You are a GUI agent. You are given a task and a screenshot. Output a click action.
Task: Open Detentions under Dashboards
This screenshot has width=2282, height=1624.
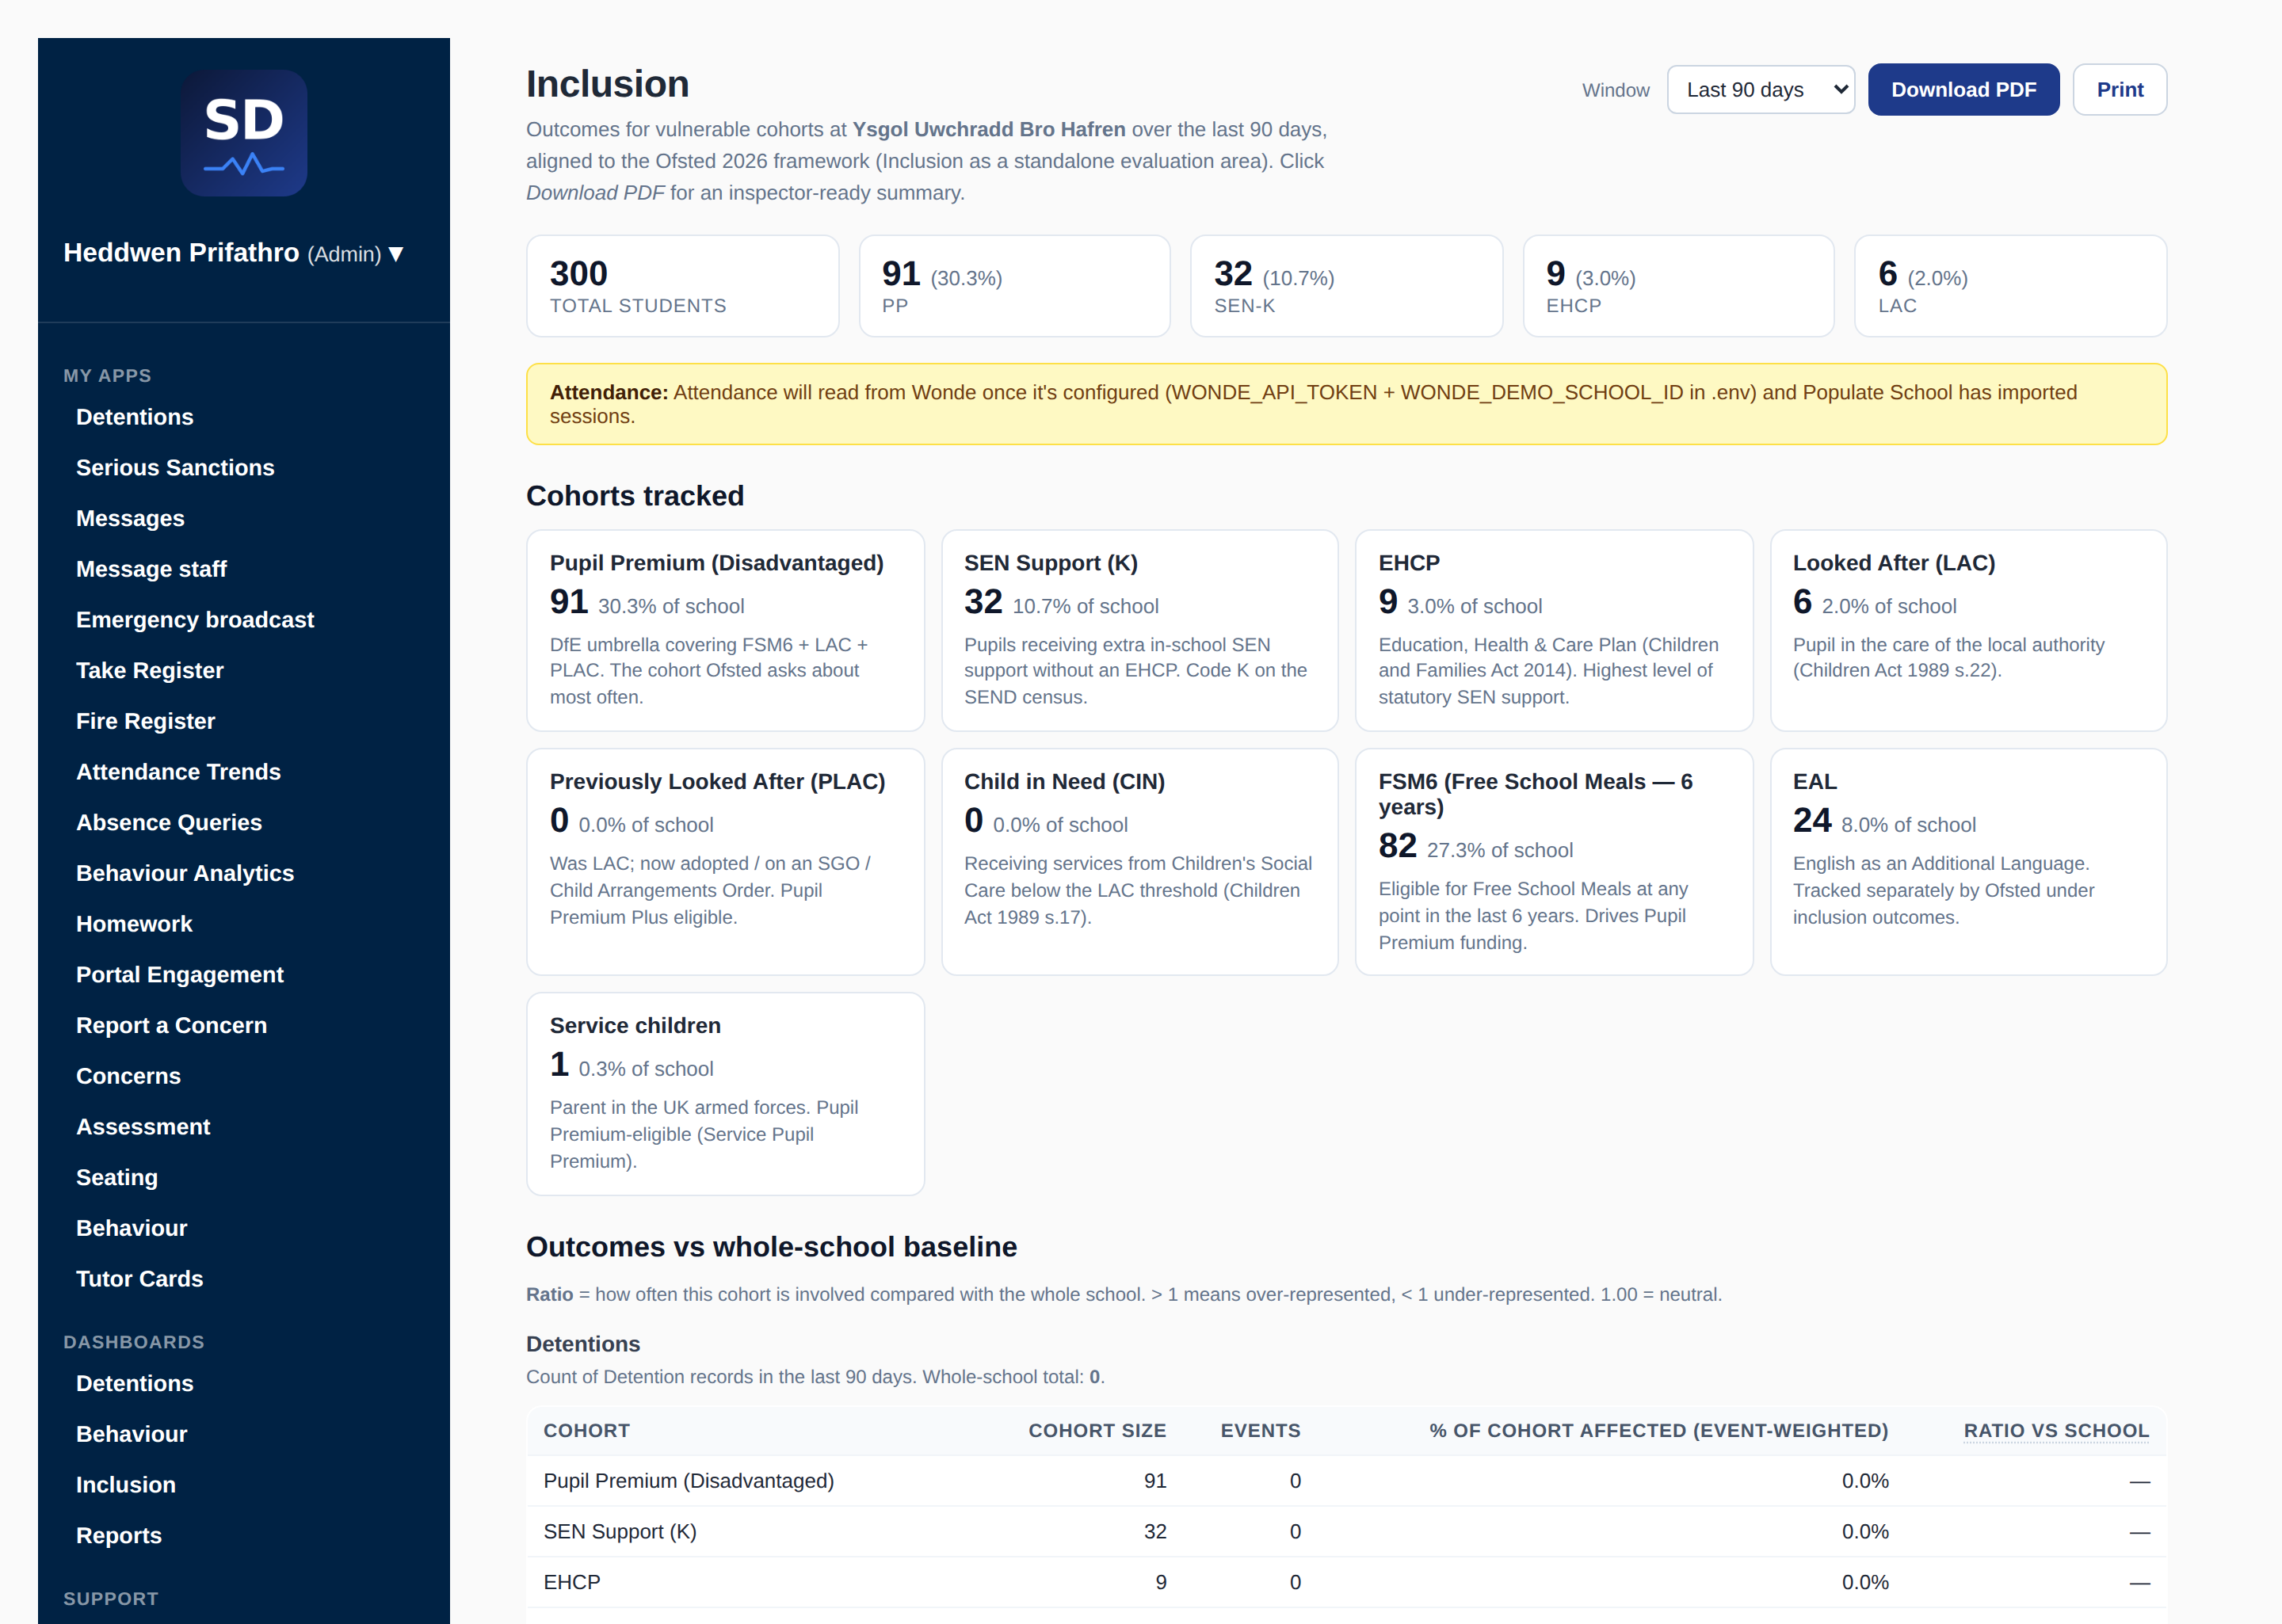[x=135, y=1384]
